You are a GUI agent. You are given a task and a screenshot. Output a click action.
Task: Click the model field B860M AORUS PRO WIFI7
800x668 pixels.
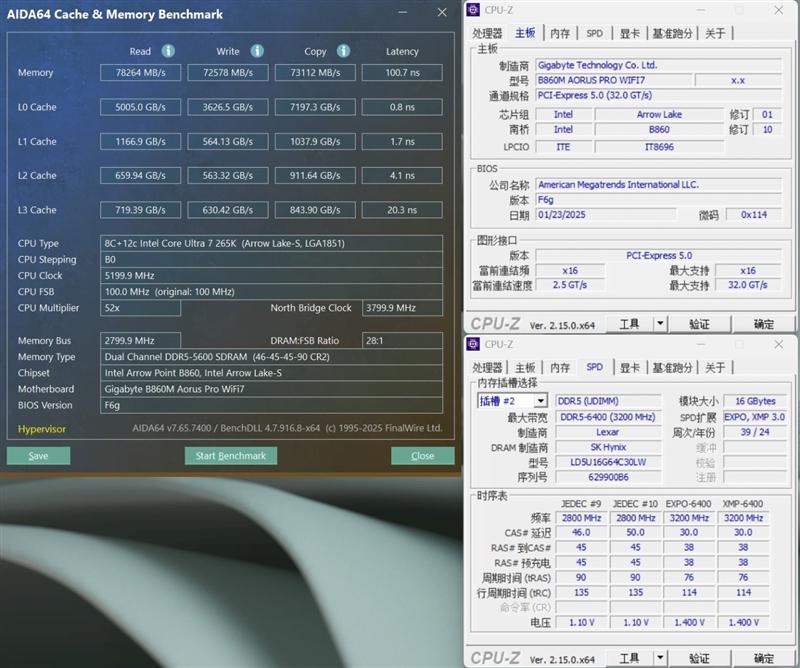click(x=614, y=80)
